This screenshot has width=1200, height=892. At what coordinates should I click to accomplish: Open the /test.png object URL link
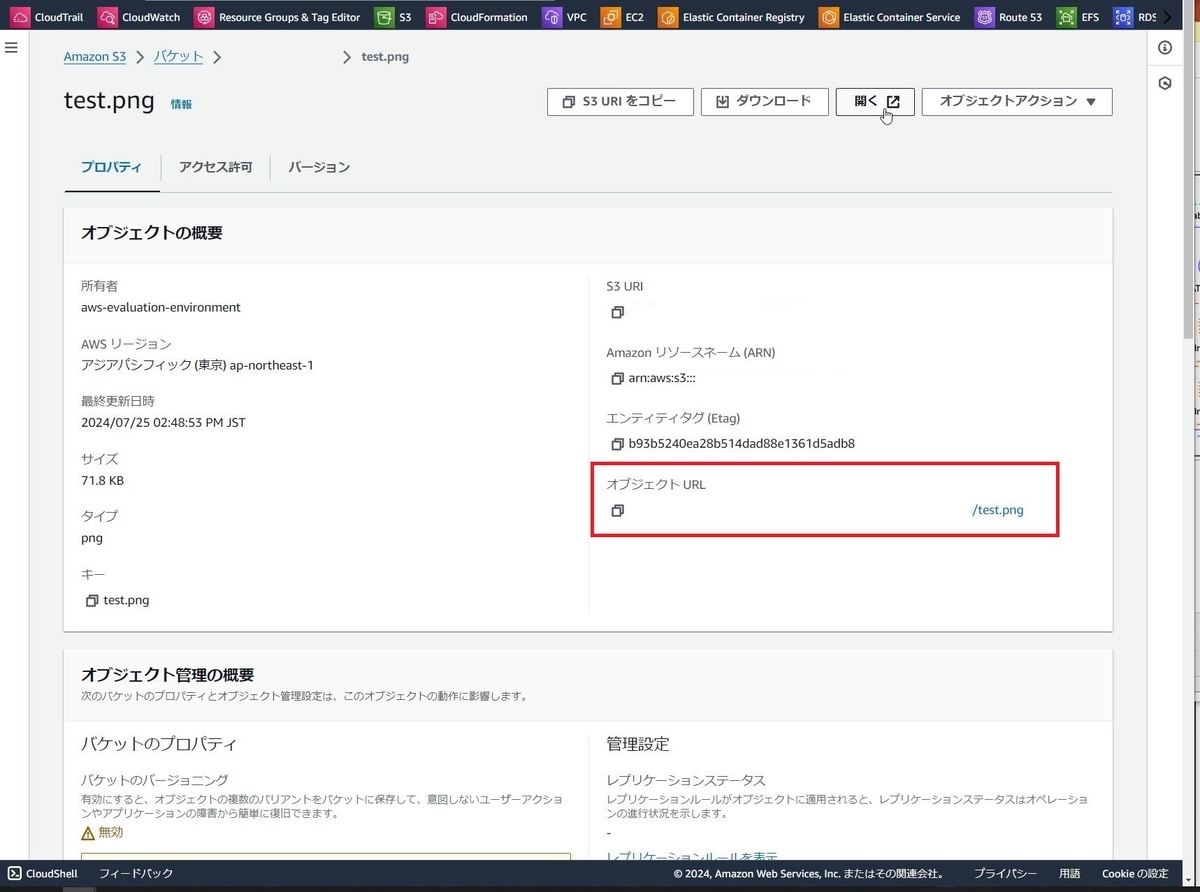tap(996, 509)
